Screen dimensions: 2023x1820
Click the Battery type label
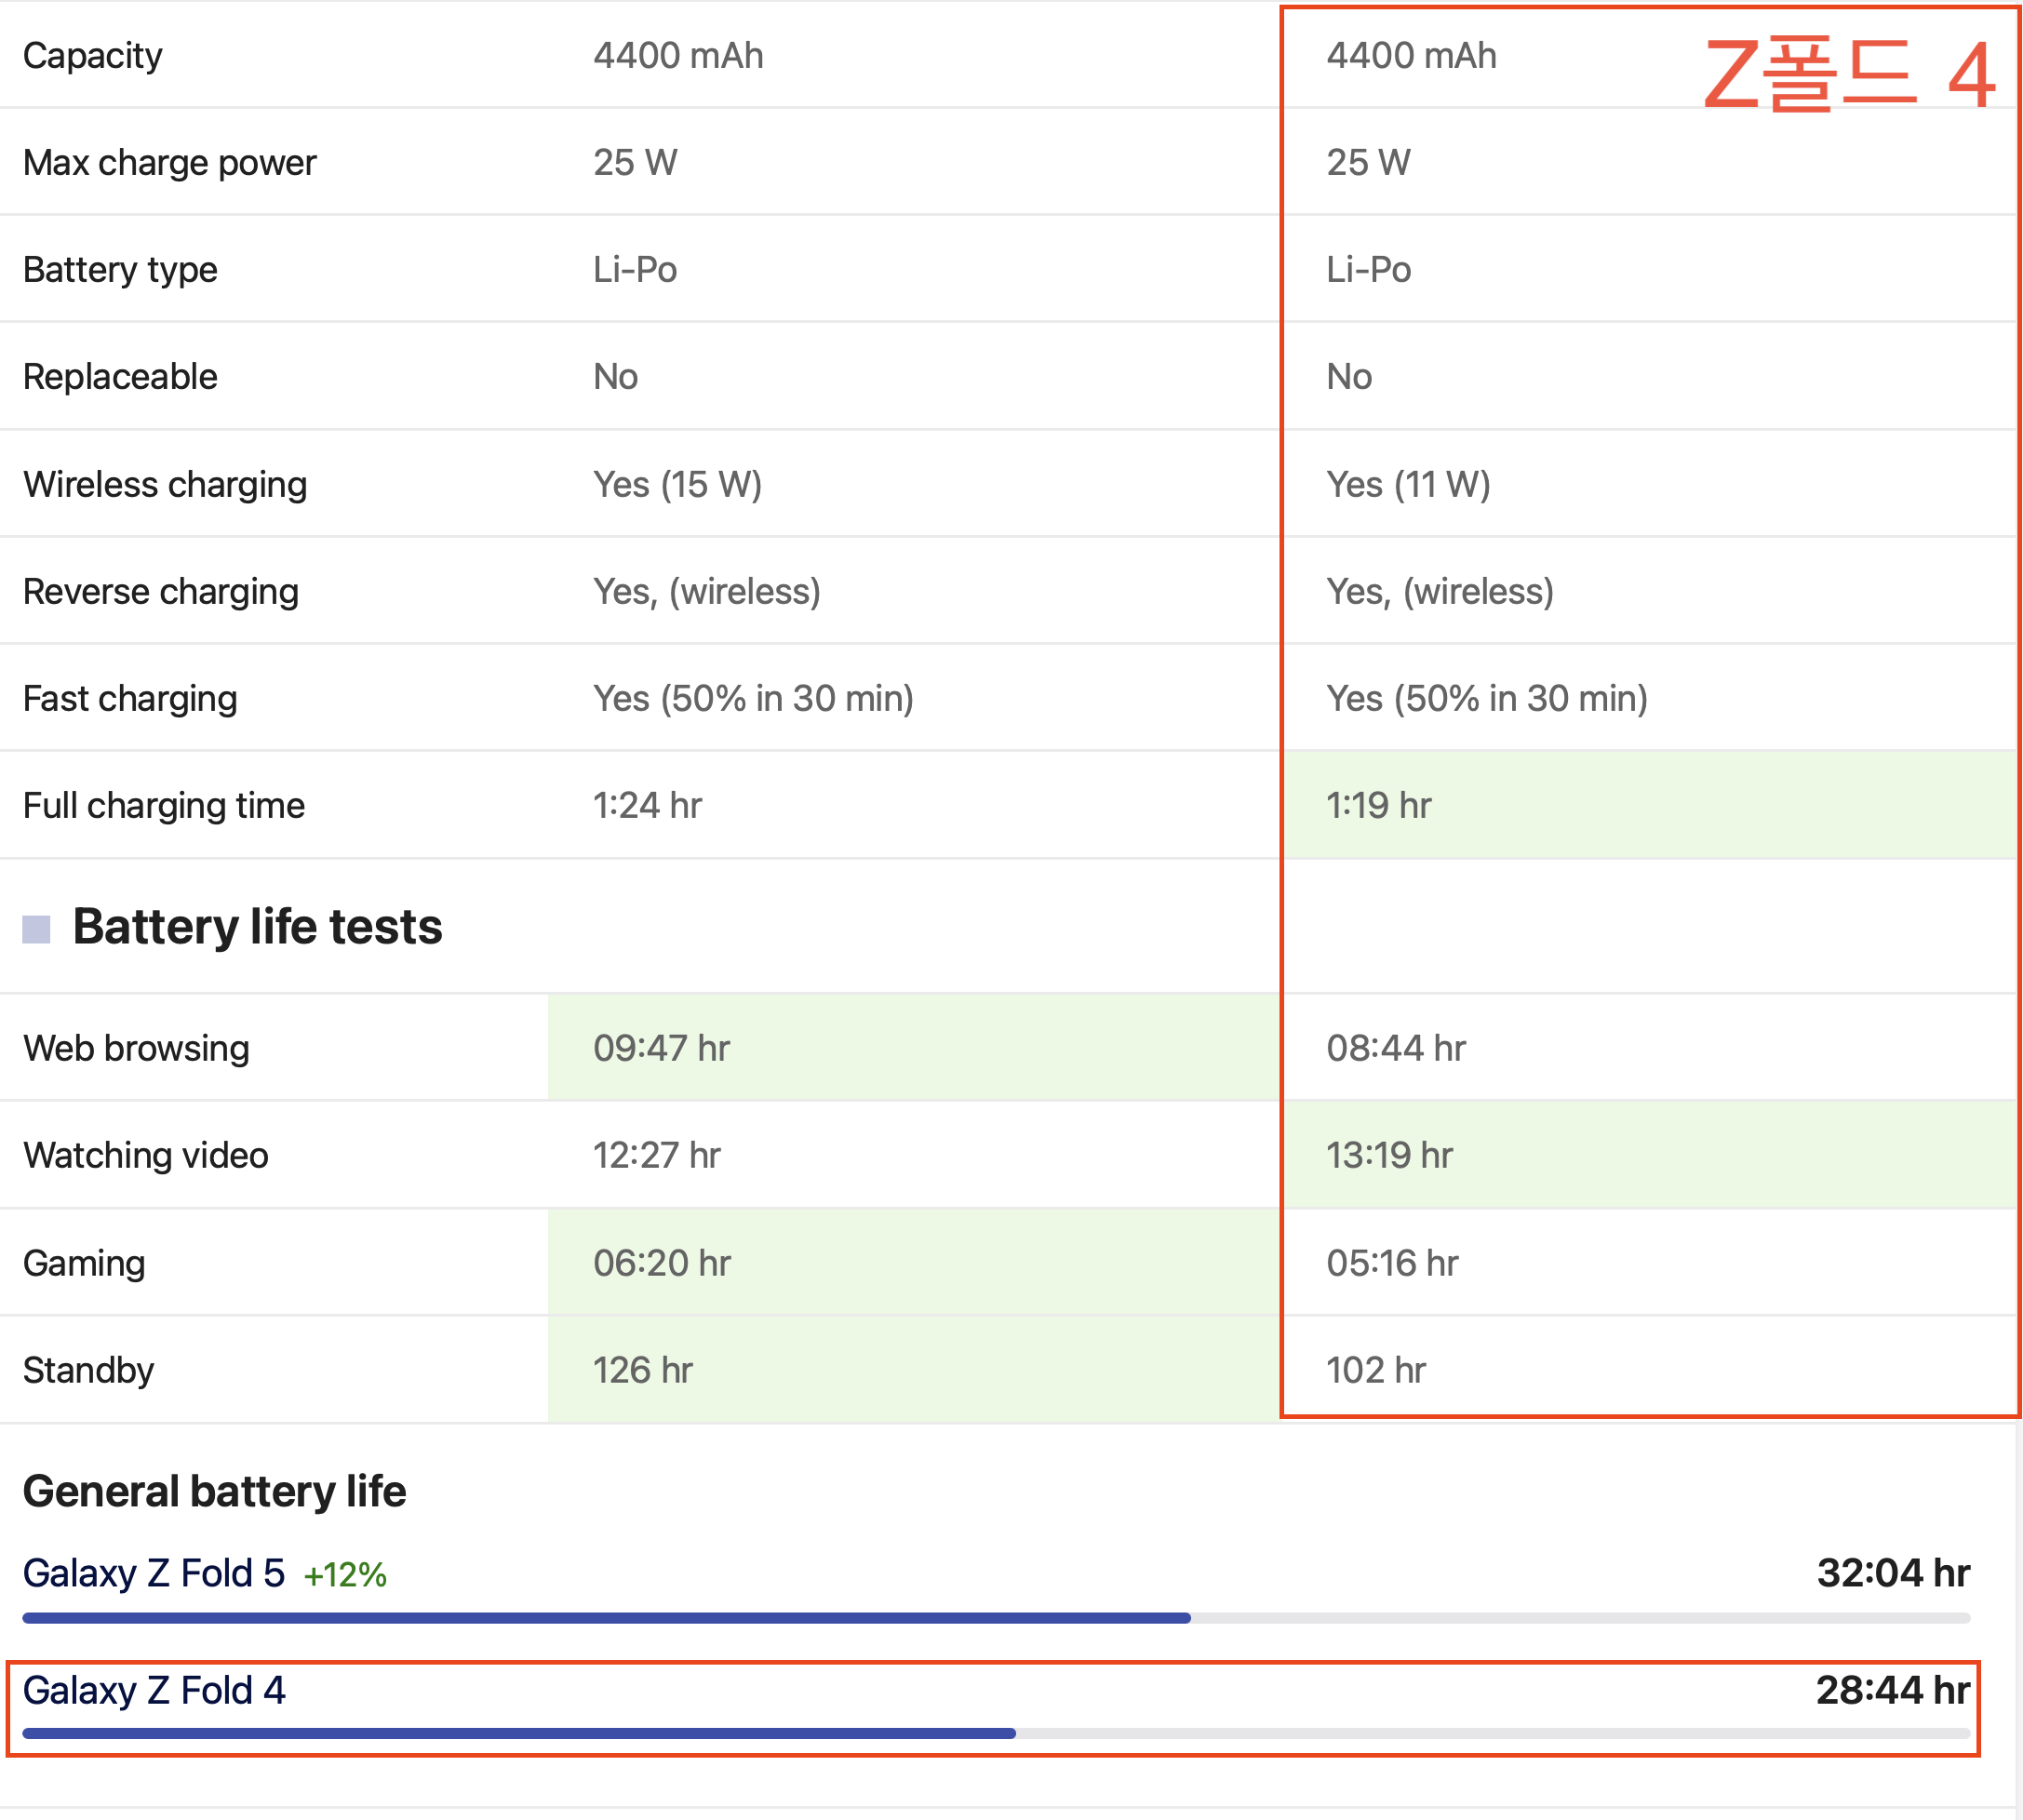(x=120, y=270)
